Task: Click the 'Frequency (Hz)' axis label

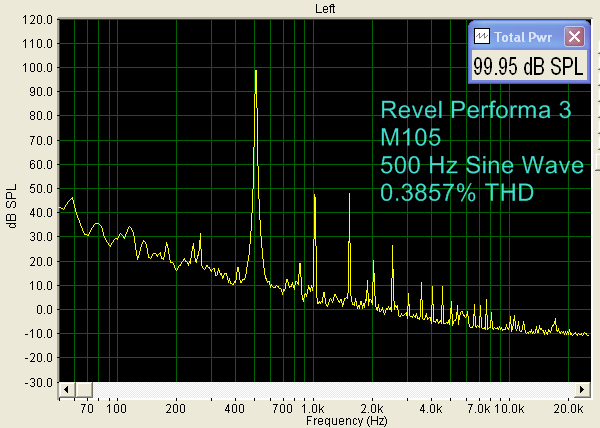Action: tap(347, 421)
